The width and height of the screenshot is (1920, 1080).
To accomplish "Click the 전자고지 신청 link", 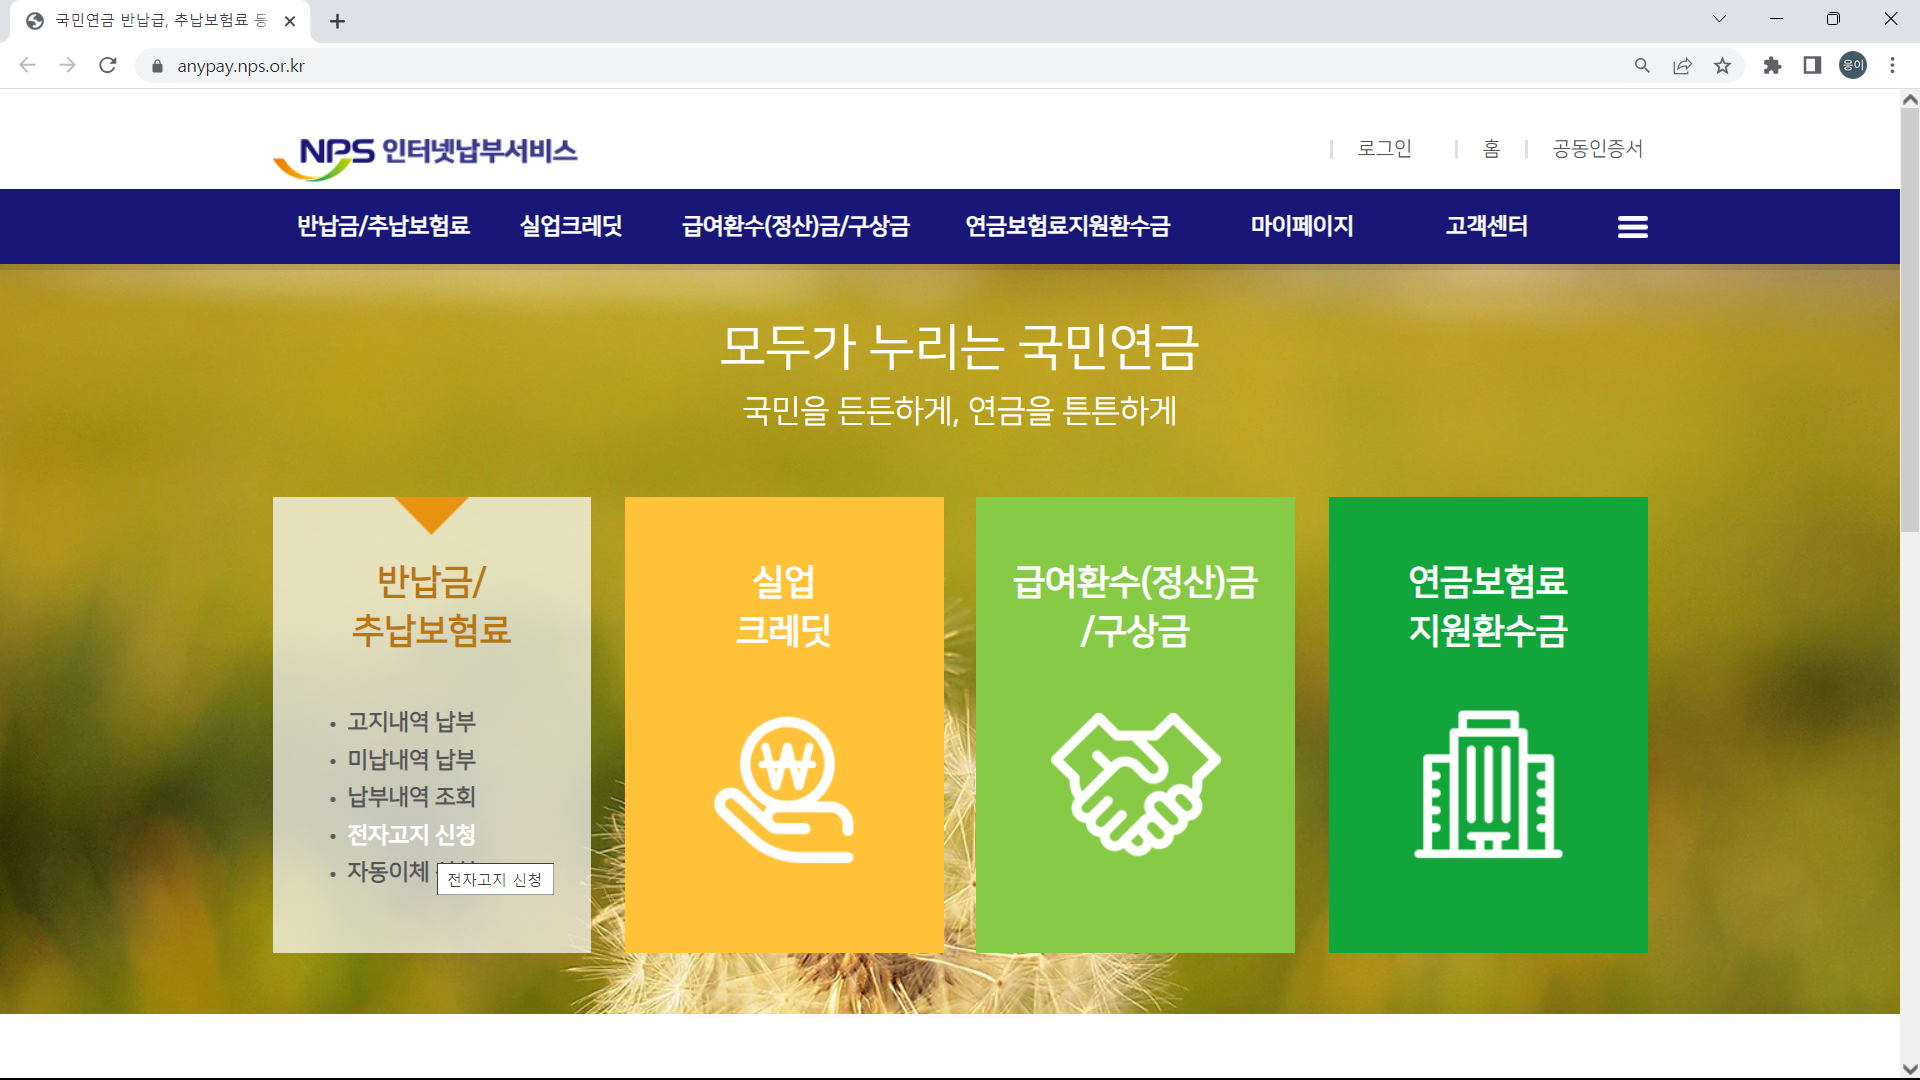I will click(412, 834).
